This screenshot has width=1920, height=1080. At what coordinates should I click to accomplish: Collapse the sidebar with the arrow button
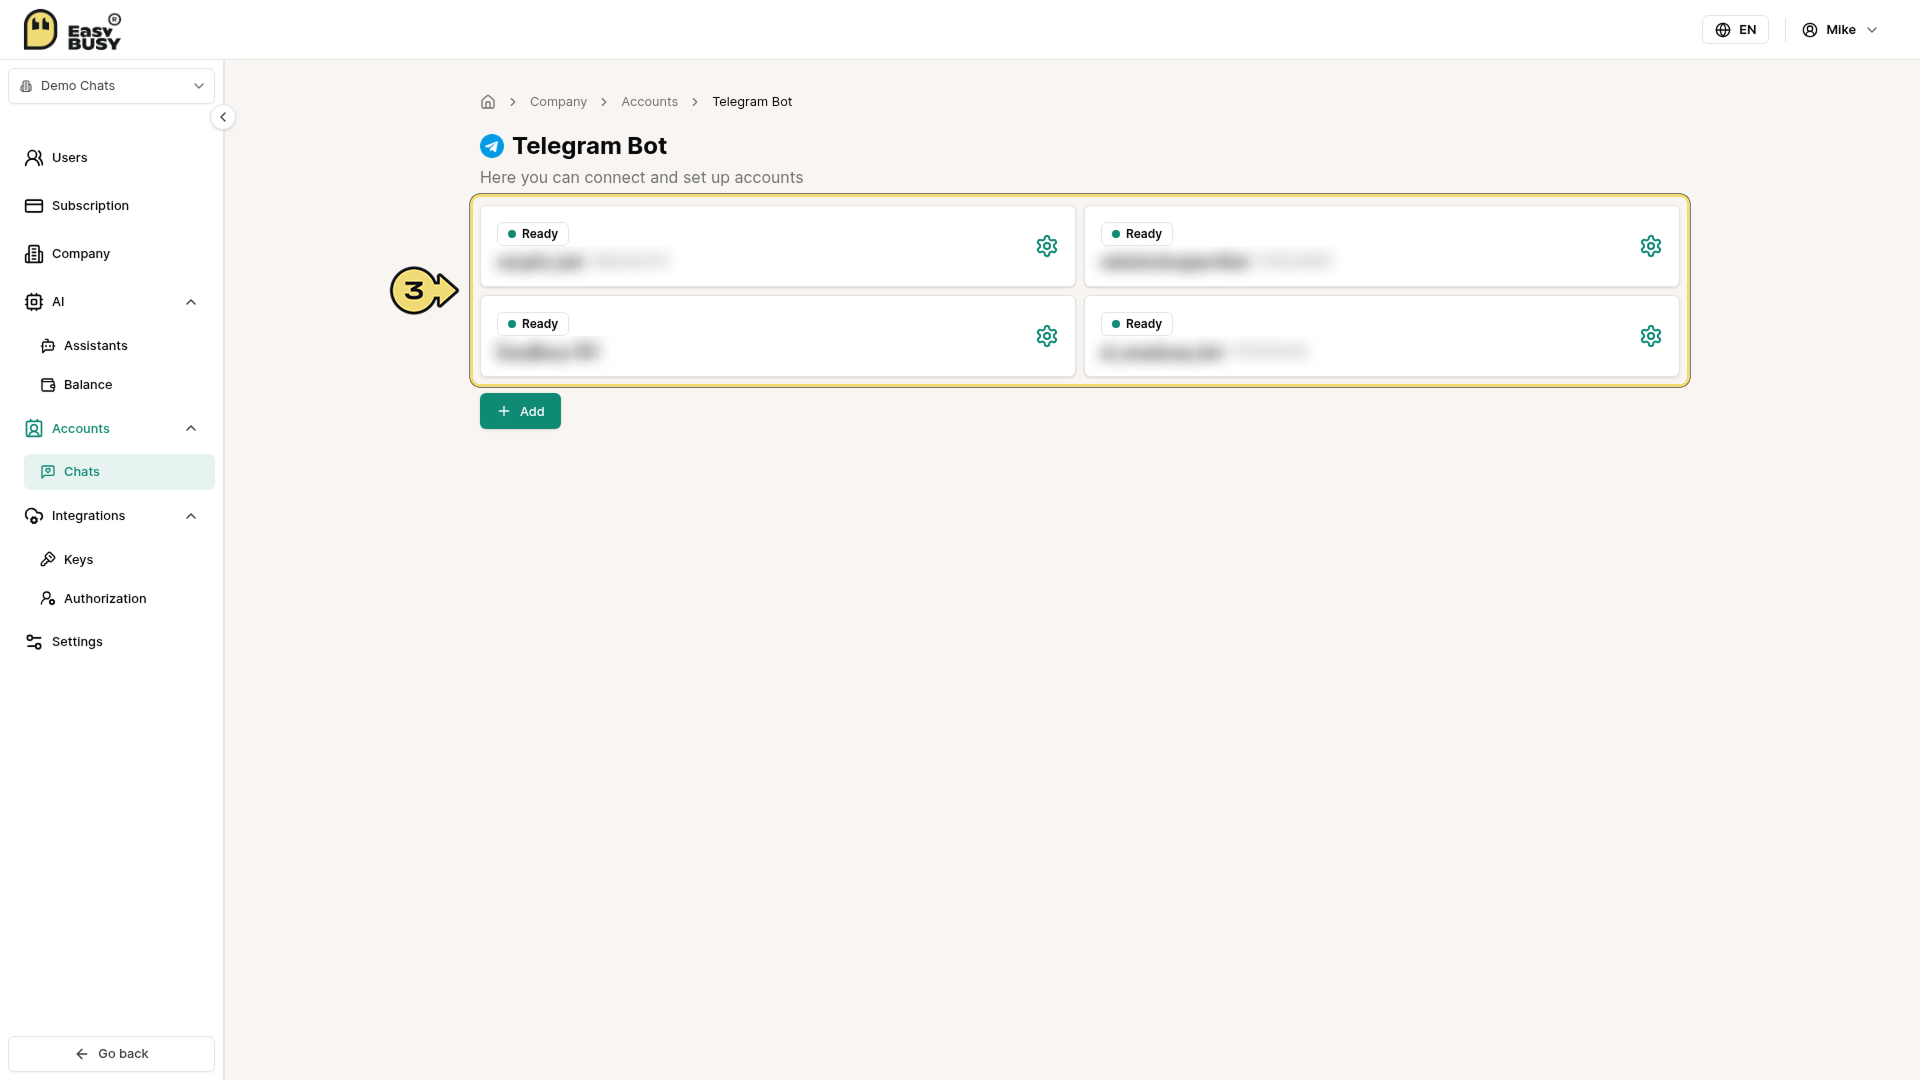[x=223, y=117]
